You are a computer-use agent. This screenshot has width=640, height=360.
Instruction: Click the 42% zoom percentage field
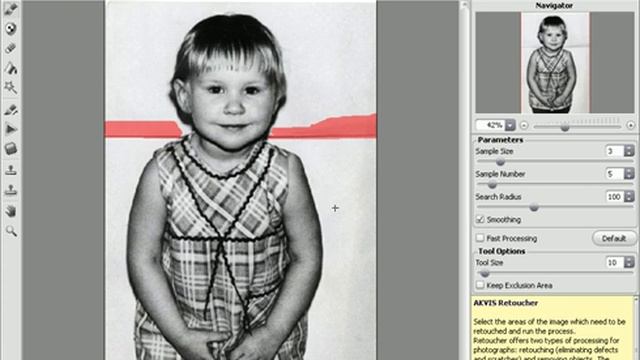(x=491, y=125)
